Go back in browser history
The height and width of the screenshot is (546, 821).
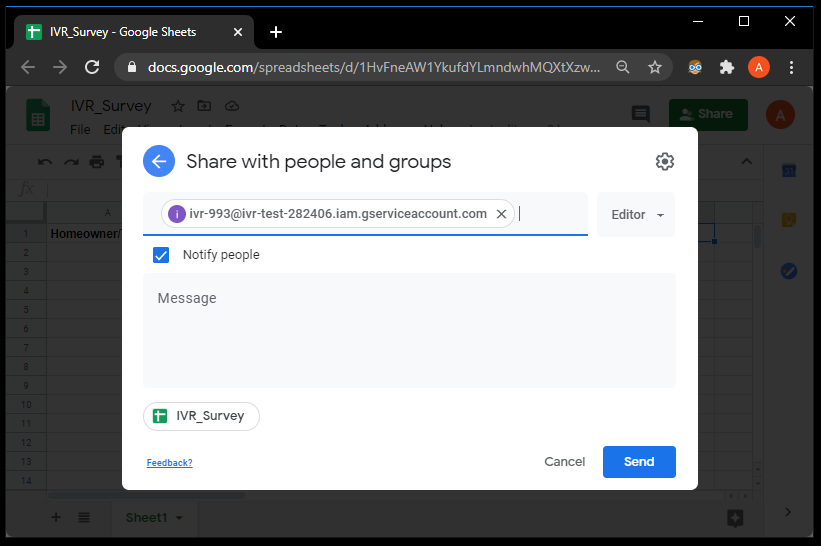pos(28,67)
